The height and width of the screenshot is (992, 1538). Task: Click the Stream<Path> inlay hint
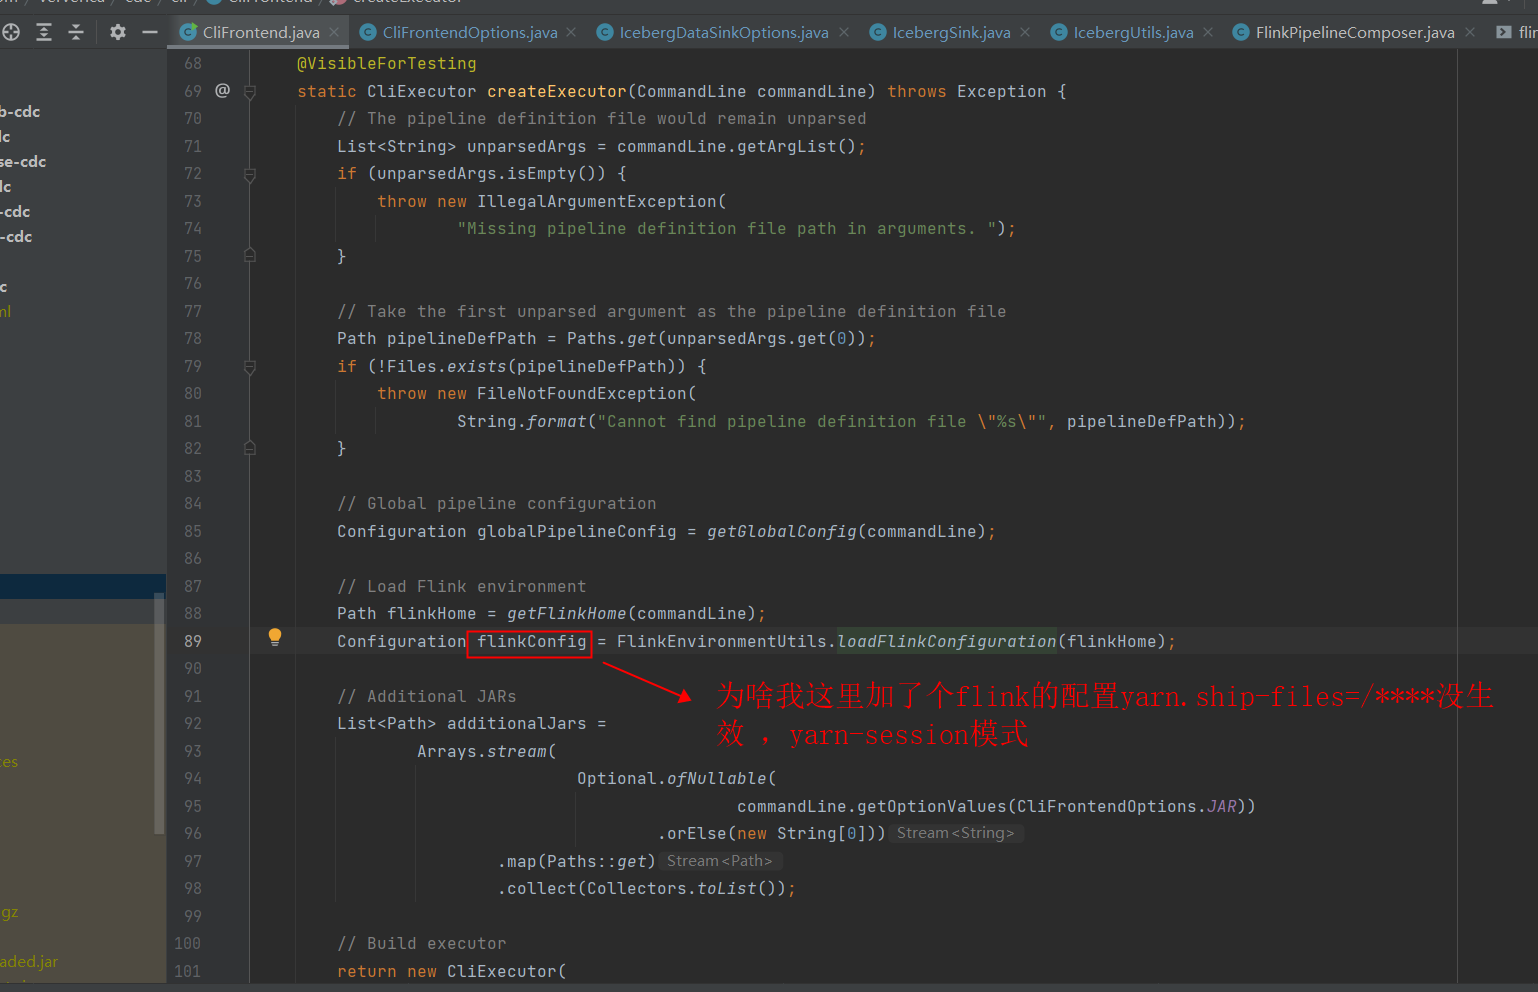[720, 861]
